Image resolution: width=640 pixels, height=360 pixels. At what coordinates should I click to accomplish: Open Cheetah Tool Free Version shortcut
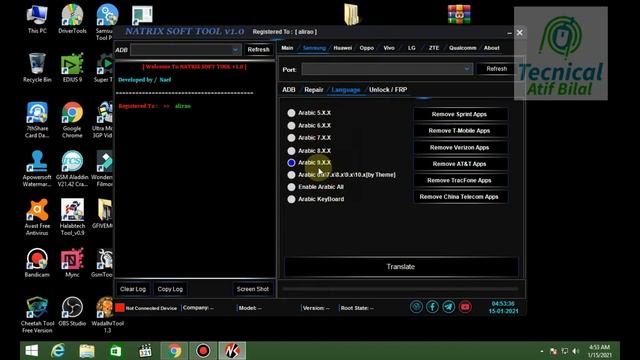pyautogui.click(x=37, y=315)
